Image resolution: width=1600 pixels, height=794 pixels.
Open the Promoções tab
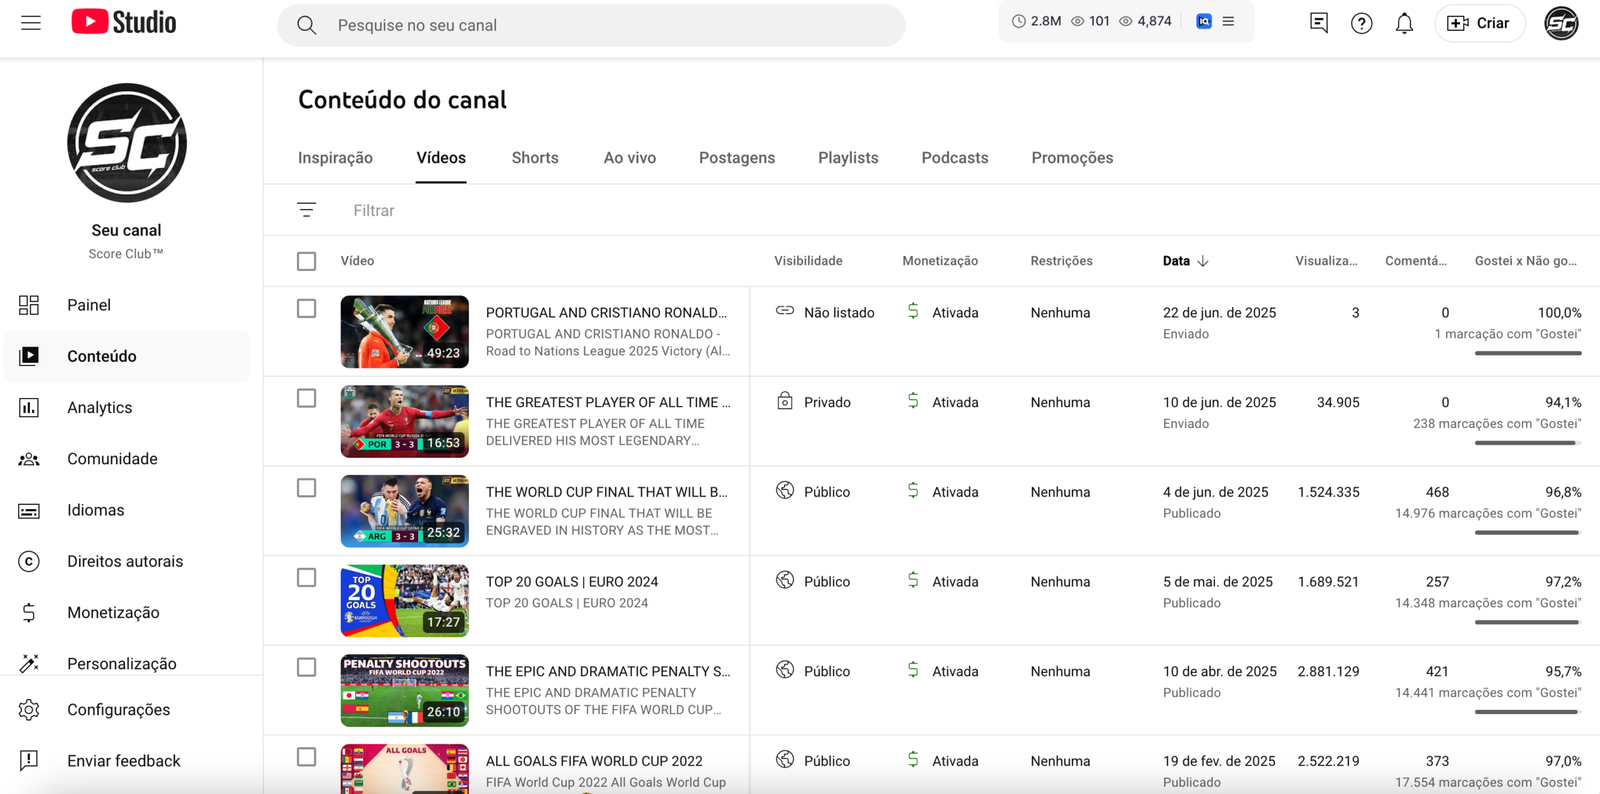(1072, 158)
